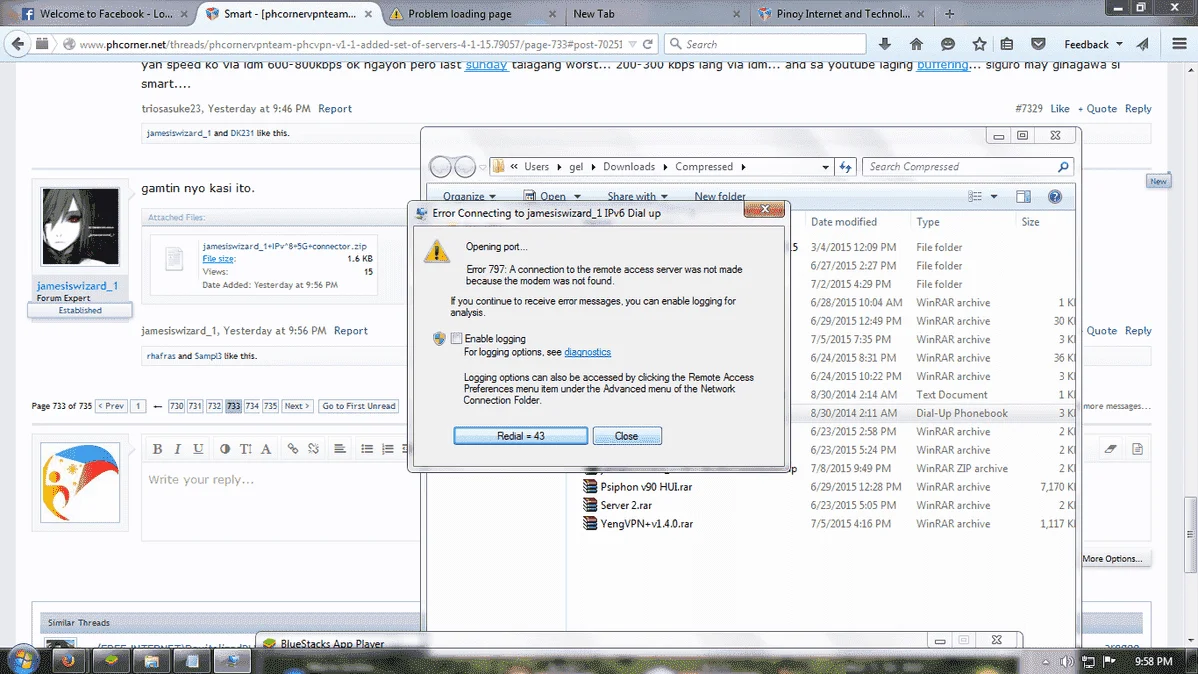This screenshot has width=1198, height=674.
Task: Open bookmarks list icon in browser toolbar
Action: point(1007,44)
